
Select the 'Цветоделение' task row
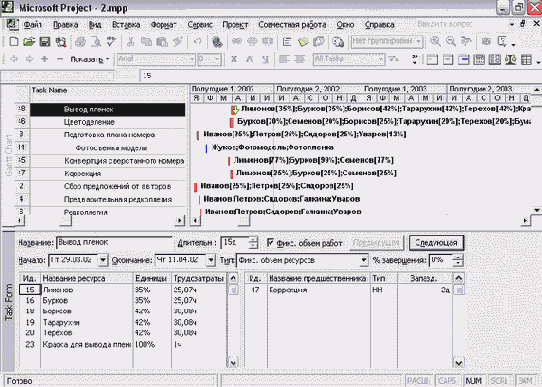pos(108,122)
